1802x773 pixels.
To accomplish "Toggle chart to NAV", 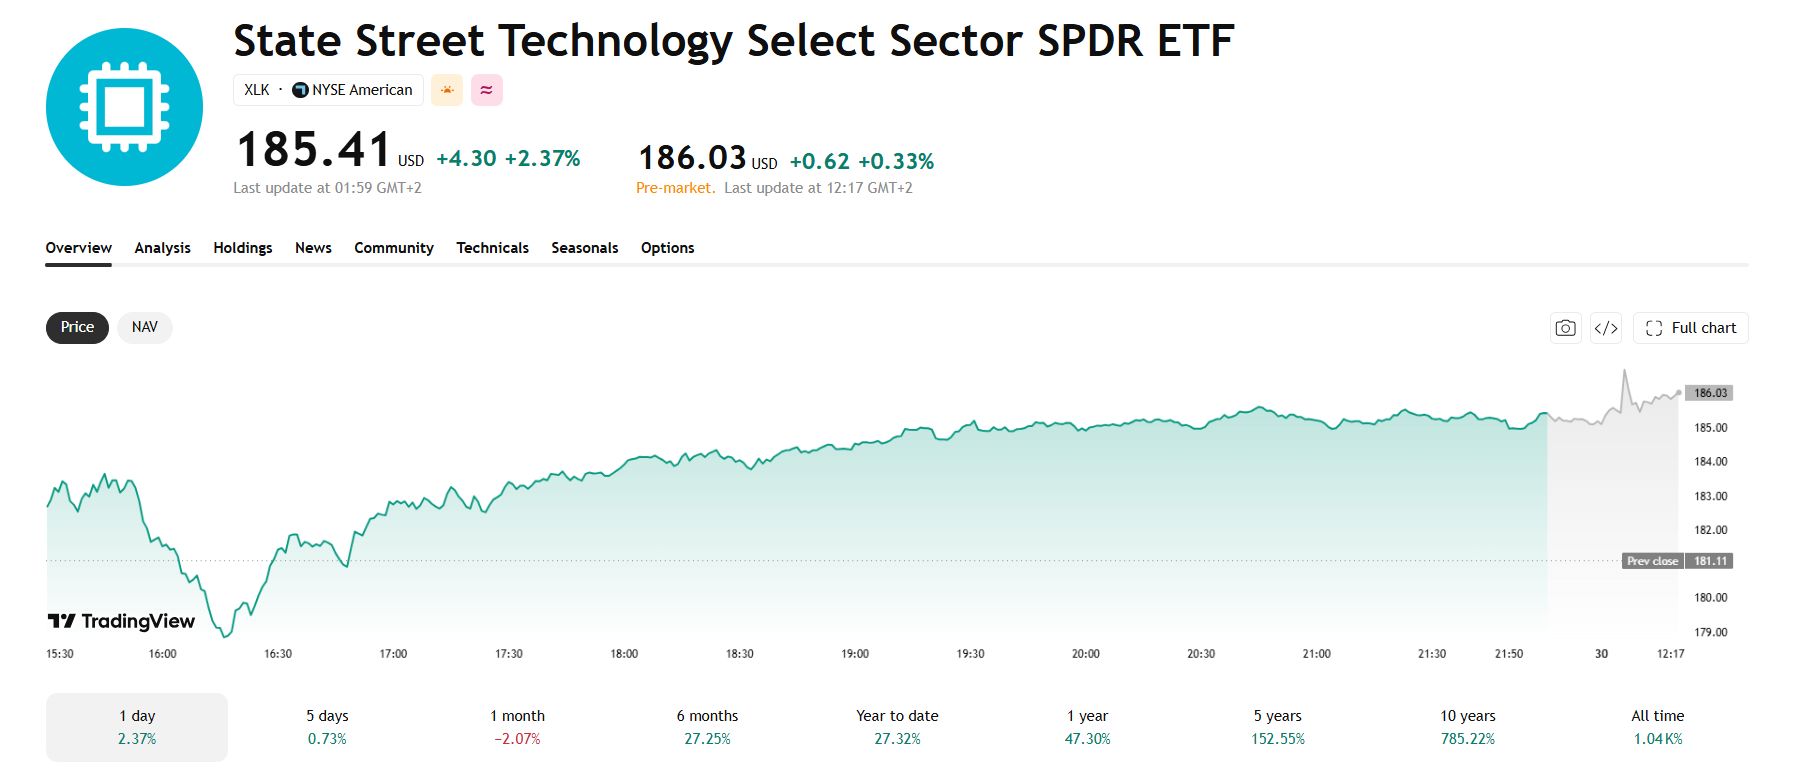I will coord(145,327).
